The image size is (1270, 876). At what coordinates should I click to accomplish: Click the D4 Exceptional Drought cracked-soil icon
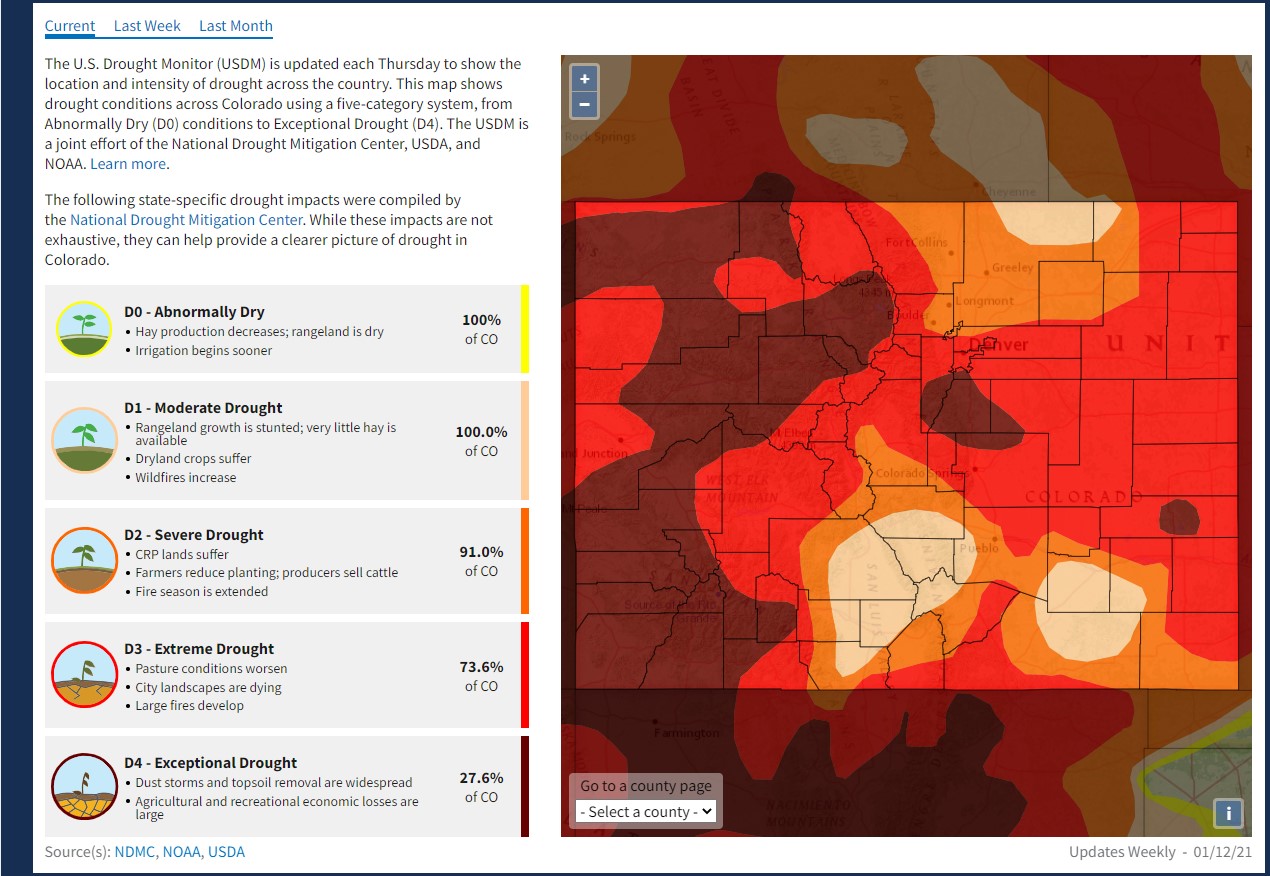click(84, 787)
